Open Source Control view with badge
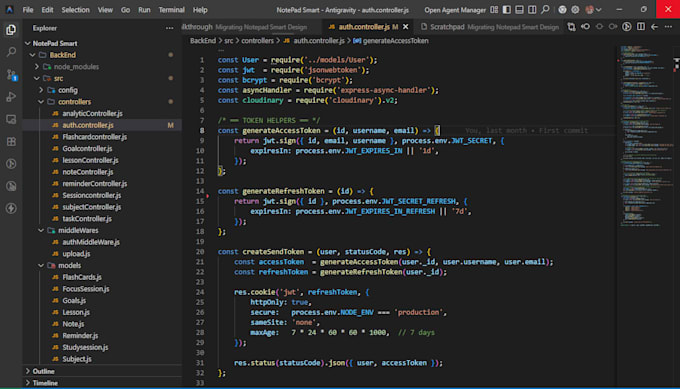 click(11, 75)
